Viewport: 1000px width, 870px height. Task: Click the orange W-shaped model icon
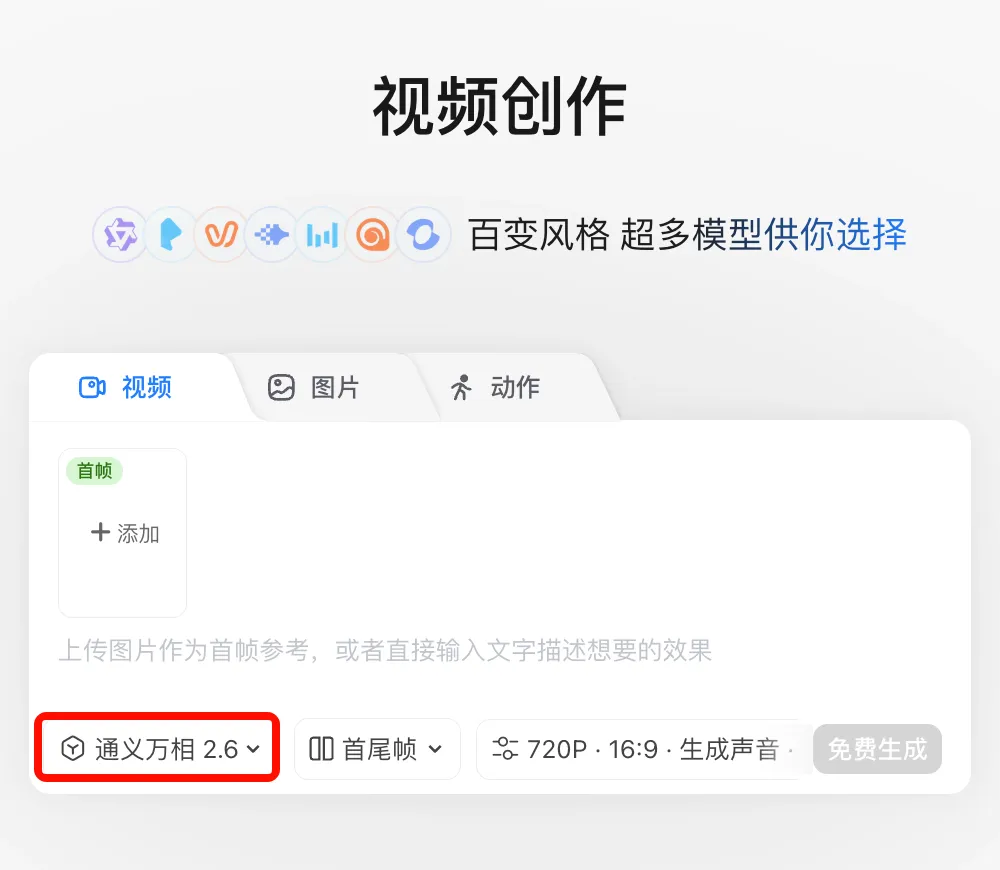pyautogui.click(x=221, y=235)
